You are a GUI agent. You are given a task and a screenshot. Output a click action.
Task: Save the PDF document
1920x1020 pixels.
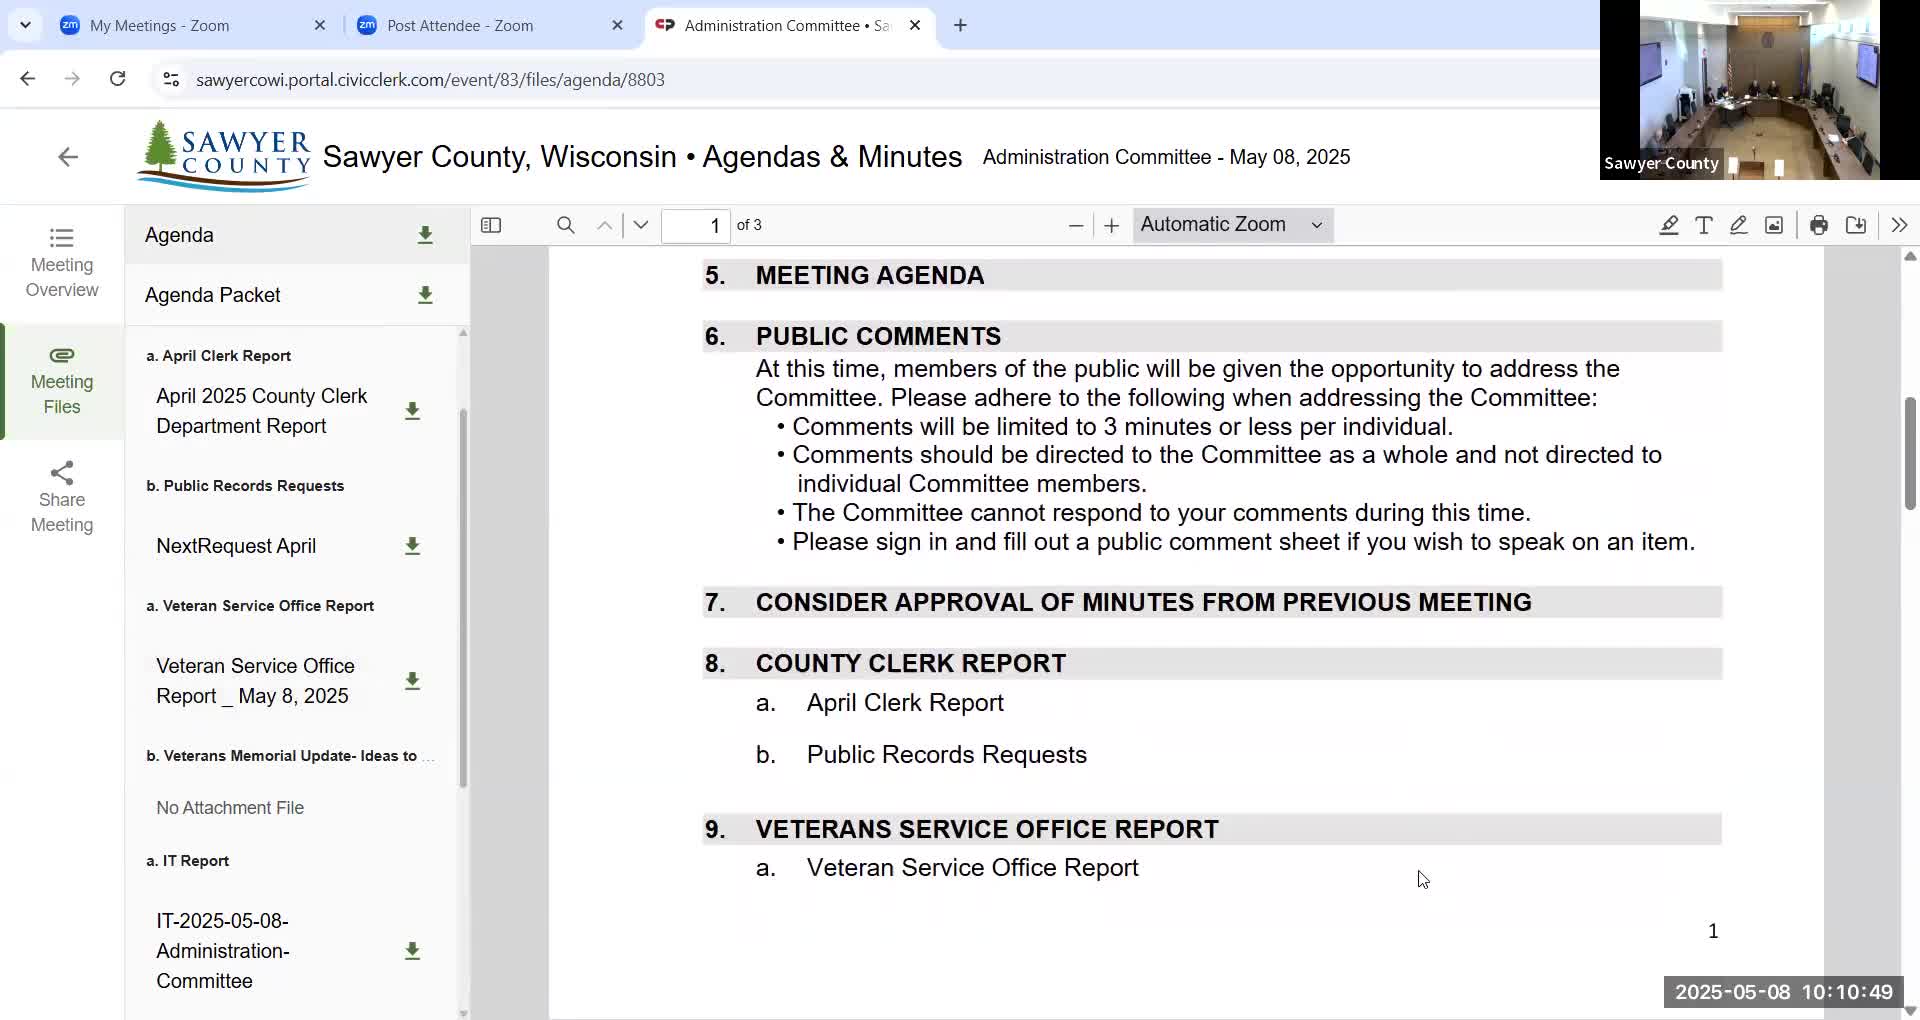tap(1856, 225)
